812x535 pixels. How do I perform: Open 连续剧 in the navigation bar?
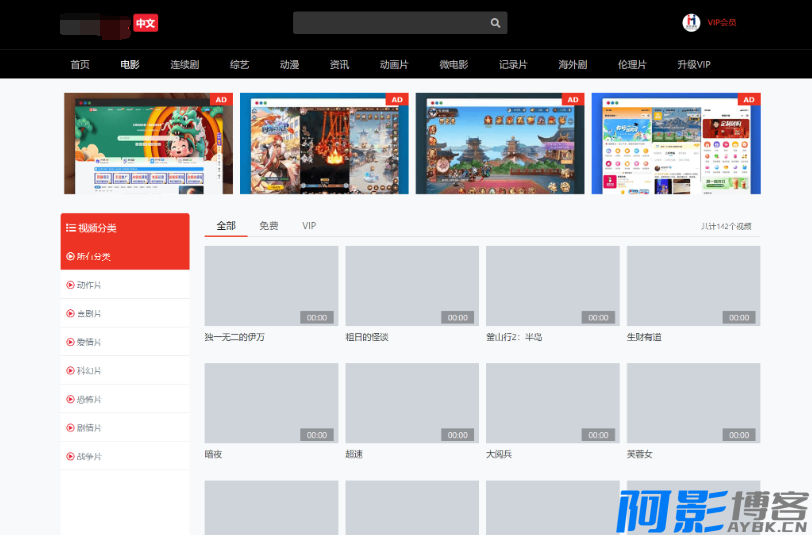(x=184, y=65)
